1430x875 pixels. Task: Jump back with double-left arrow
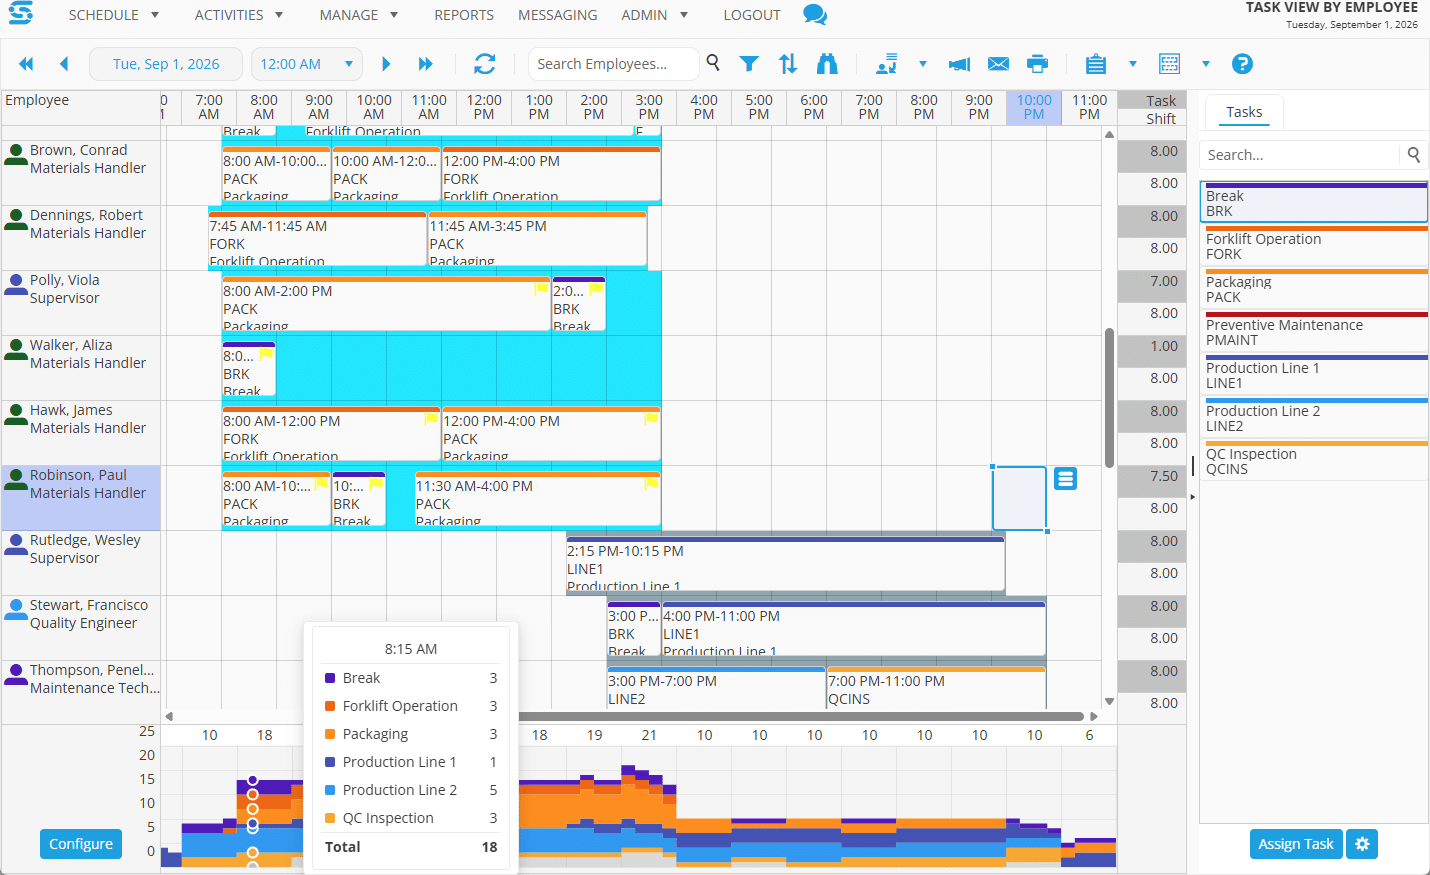(26, 64)
